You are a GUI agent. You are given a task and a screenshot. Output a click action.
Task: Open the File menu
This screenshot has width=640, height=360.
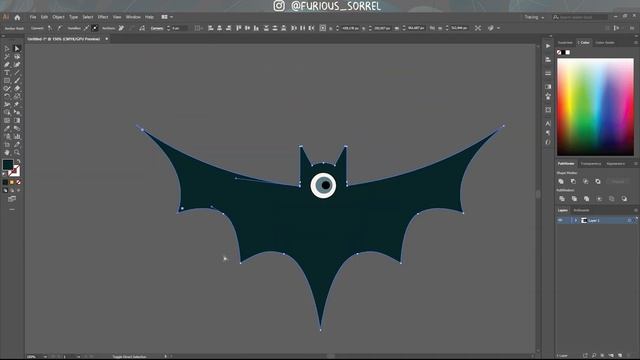(33, 17)
